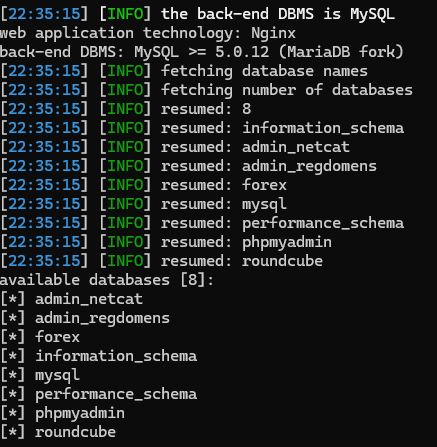Click the 'fetching database names' log text
Image resolution: width=437 pixels, height=447 pixels.
[264, 71]
